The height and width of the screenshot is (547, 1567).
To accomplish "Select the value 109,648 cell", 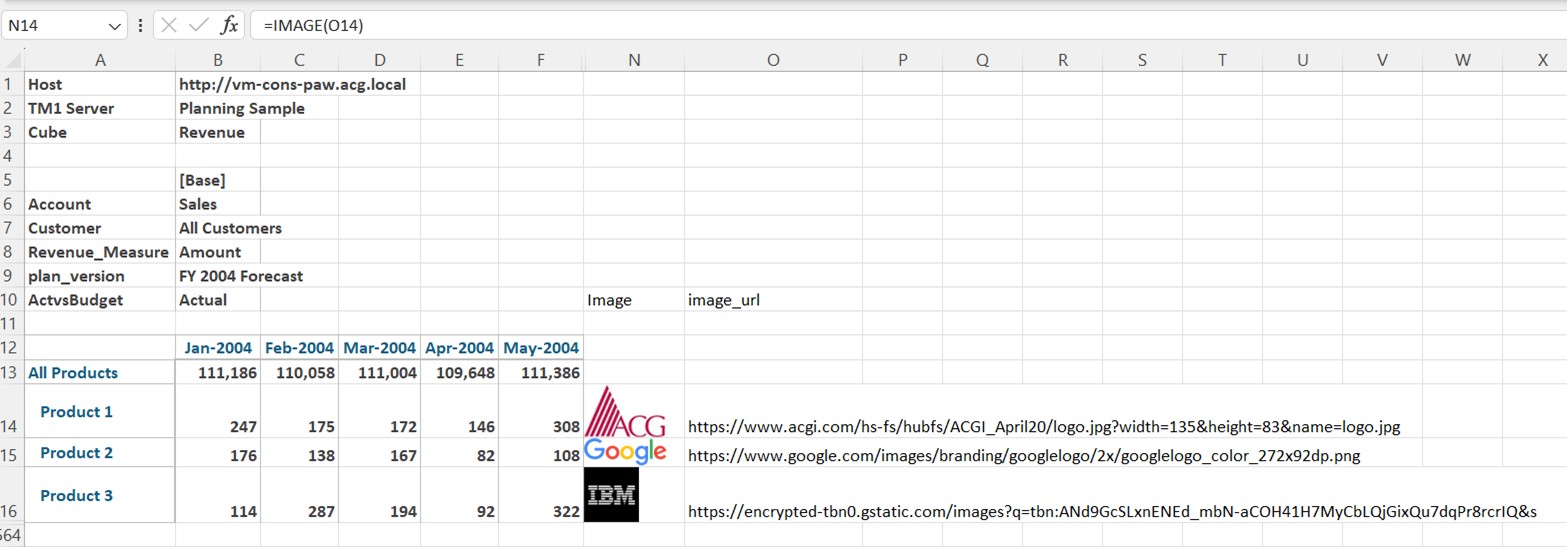I will tap(460, 373).
